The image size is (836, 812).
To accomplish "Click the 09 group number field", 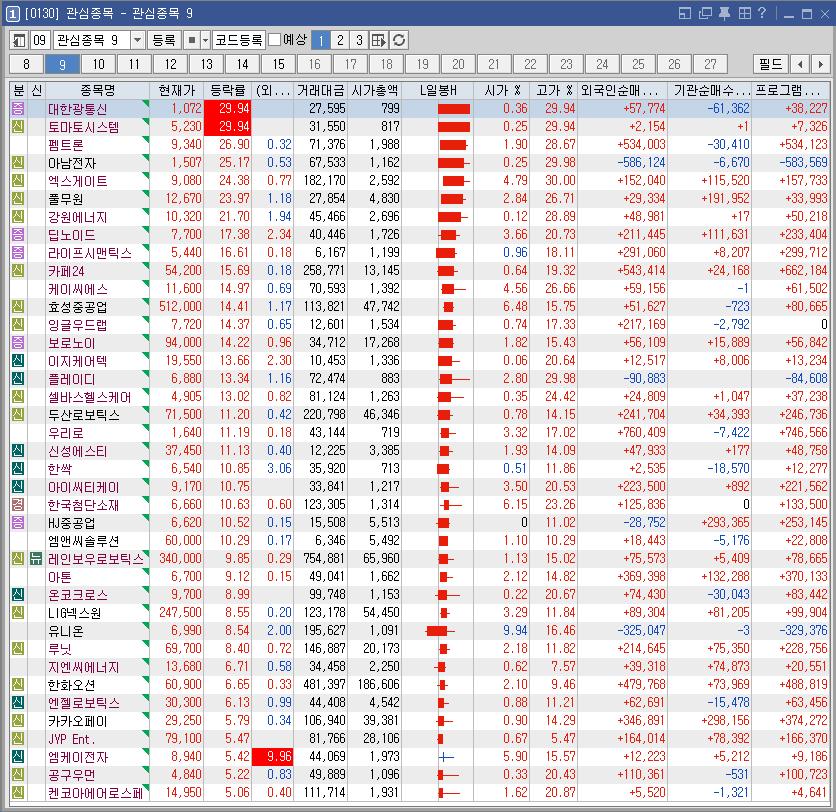I will click(40, 40).
